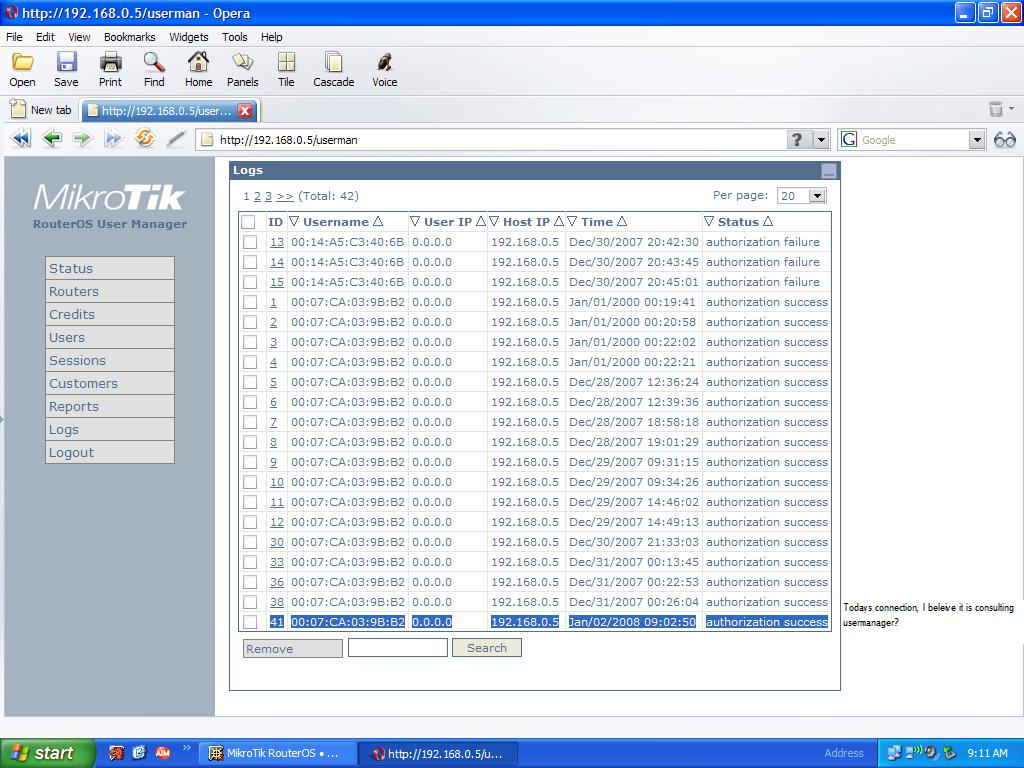Go to logs page 2
The image size is (1024, 768).
click(x=257, y=196)
